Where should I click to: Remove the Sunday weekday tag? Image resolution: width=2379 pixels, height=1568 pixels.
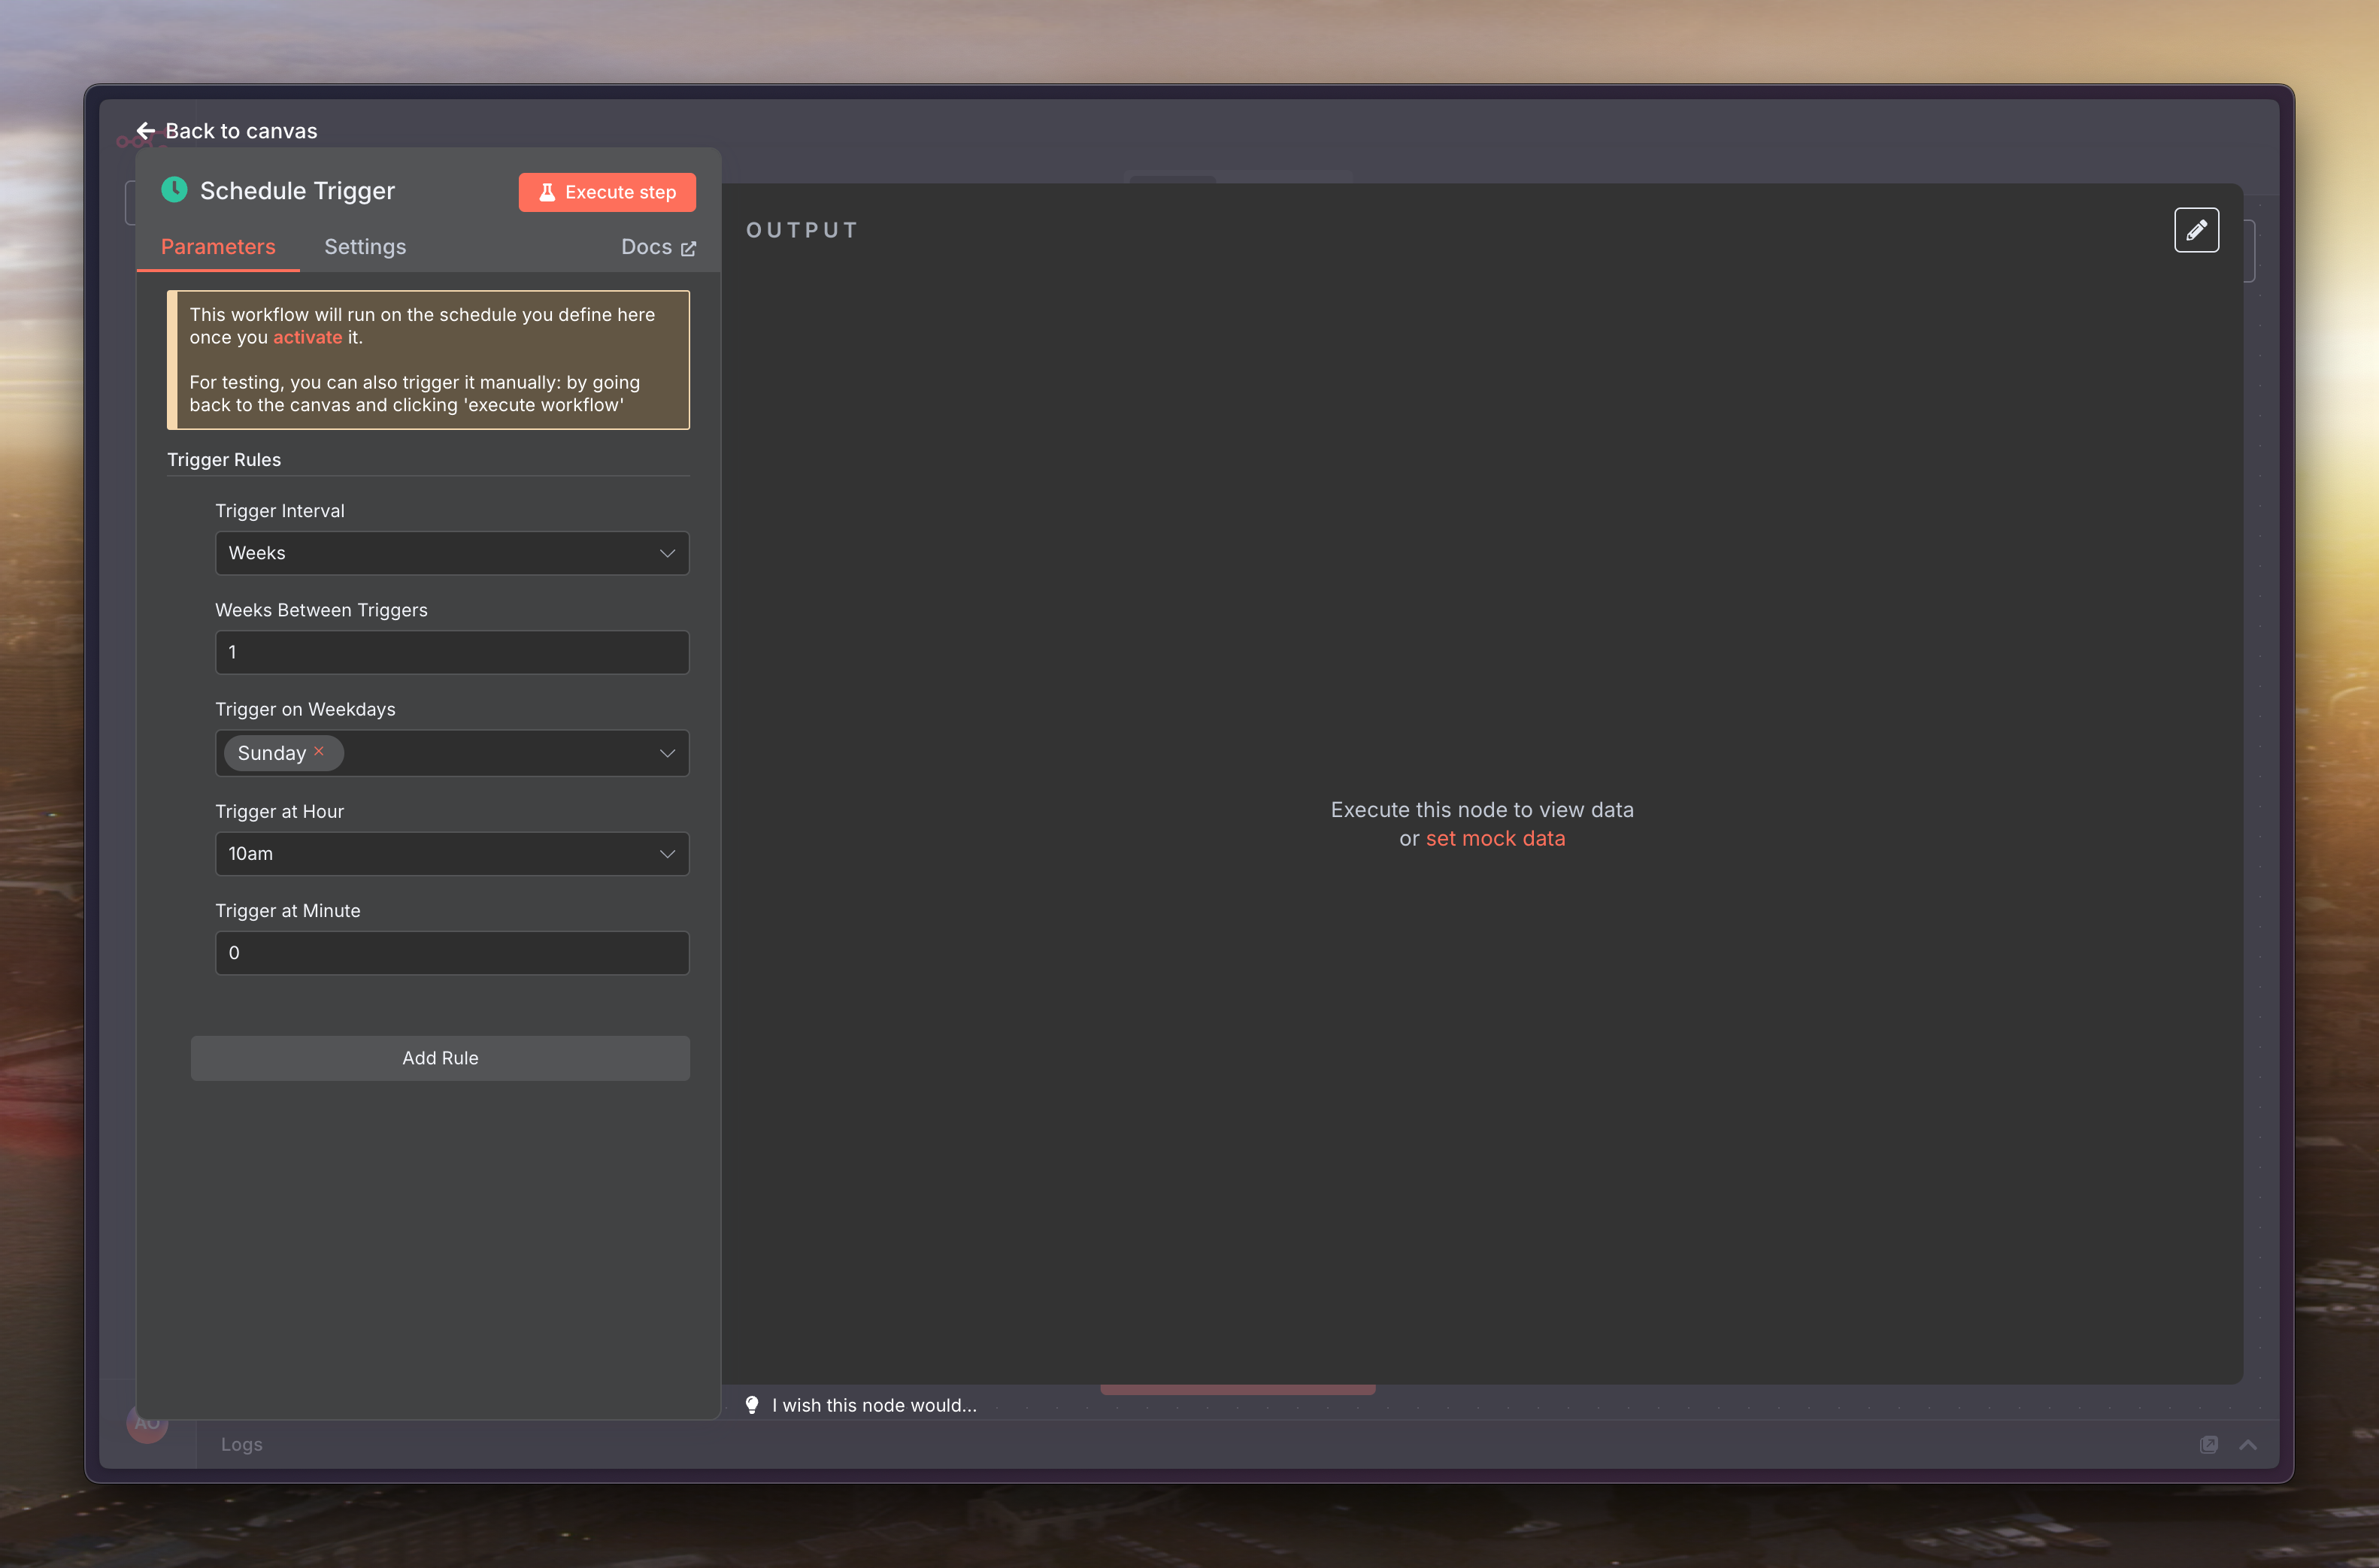click(x=319, y=752)
